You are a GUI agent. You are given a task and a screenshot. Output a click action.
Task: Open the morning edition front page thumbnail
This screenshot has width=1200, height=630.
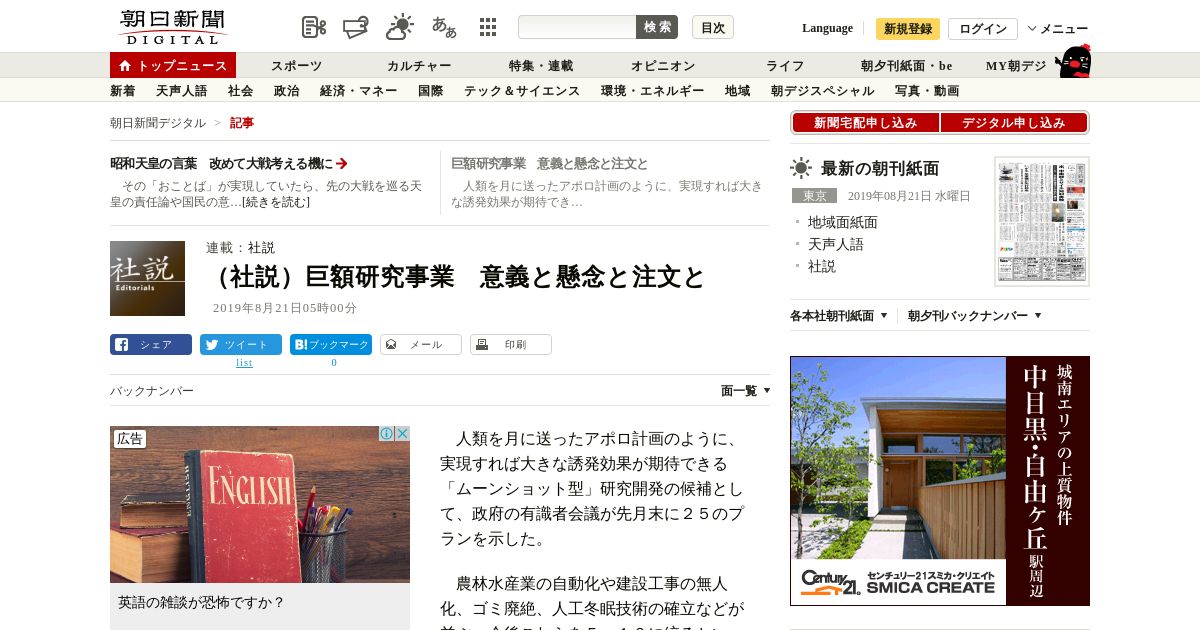pos(1042,222)
